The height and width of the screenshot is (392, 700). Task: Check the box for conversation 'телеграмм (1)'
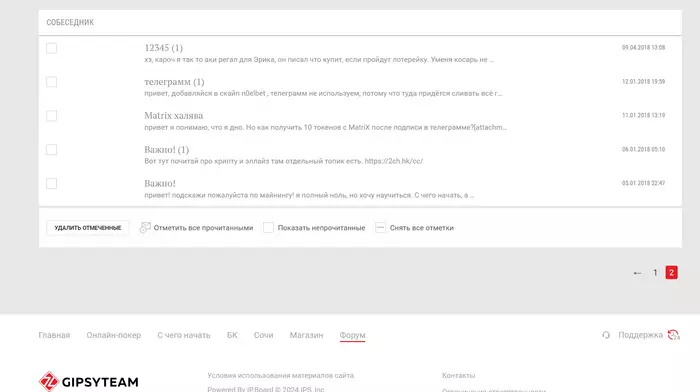point(51,82)
